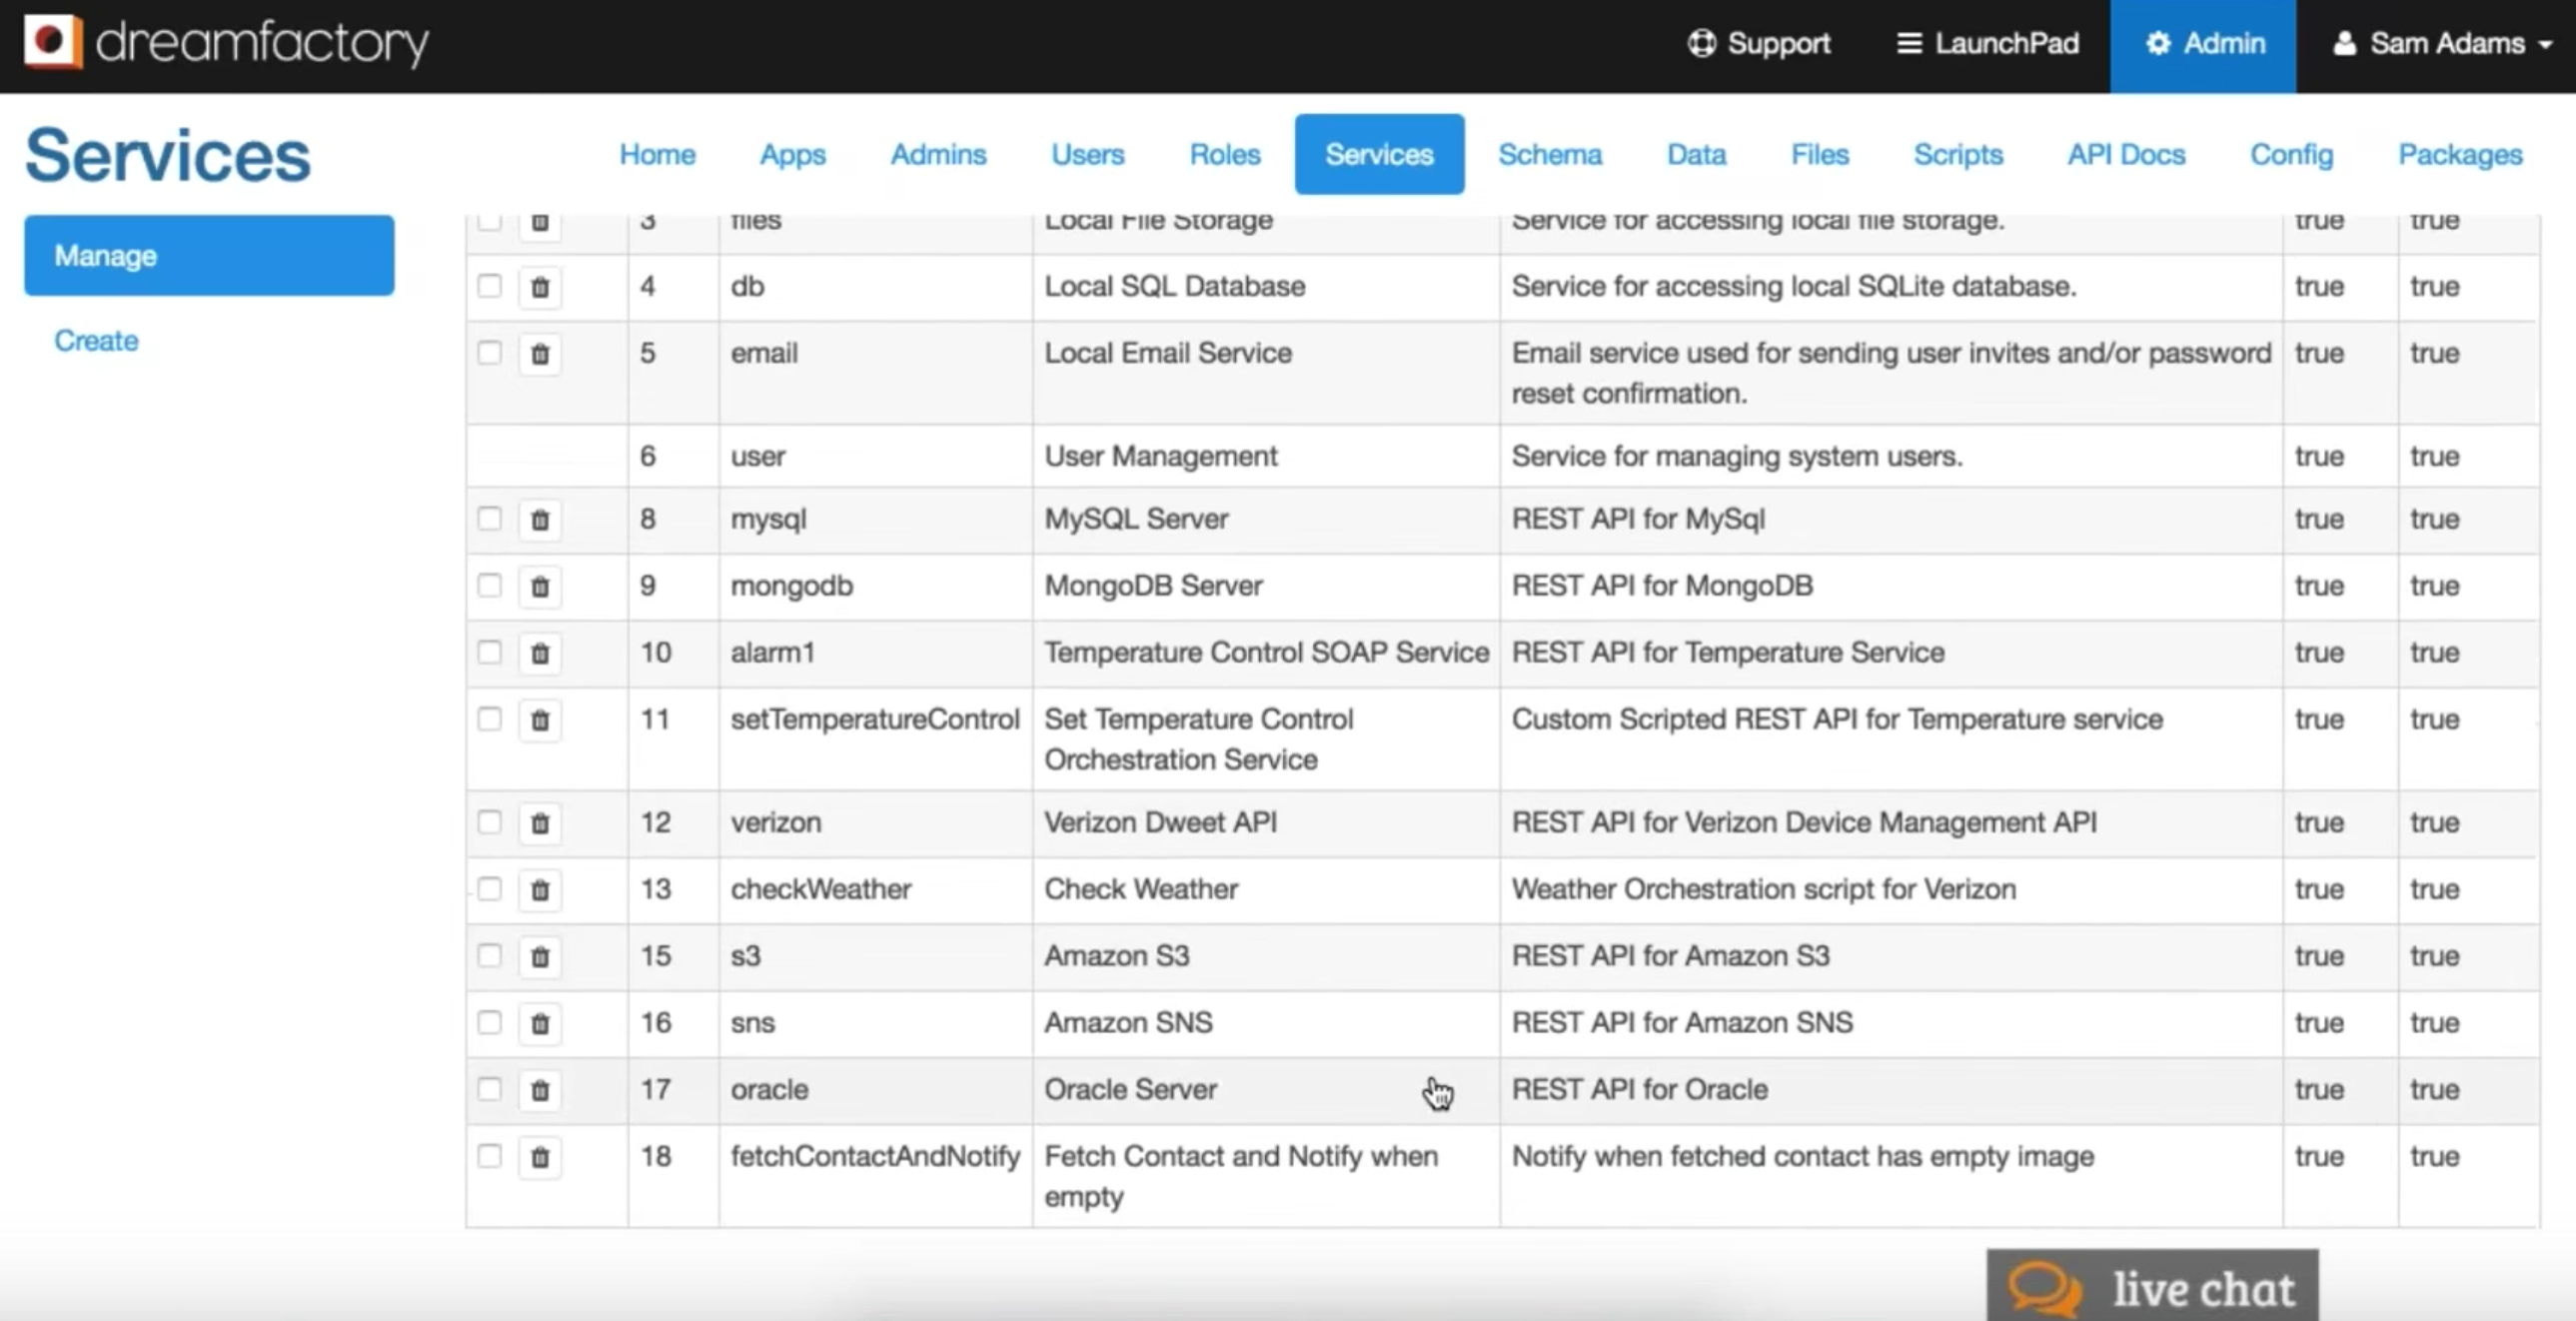Image resolution: width=2576 pixels, height=1321 pixels.
Task: Switch to the Schema tab
Action: click(x=1549, y=155)
